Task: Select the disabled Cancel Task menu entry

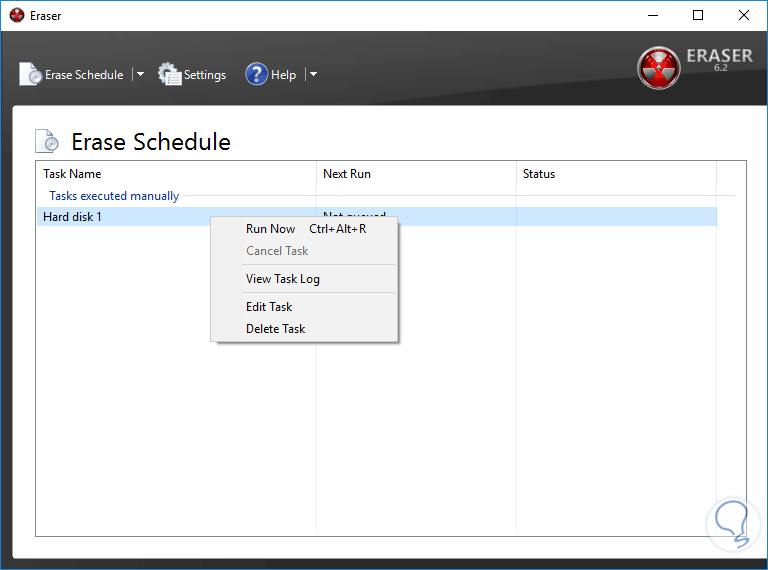Action: [x=305, y=251]
